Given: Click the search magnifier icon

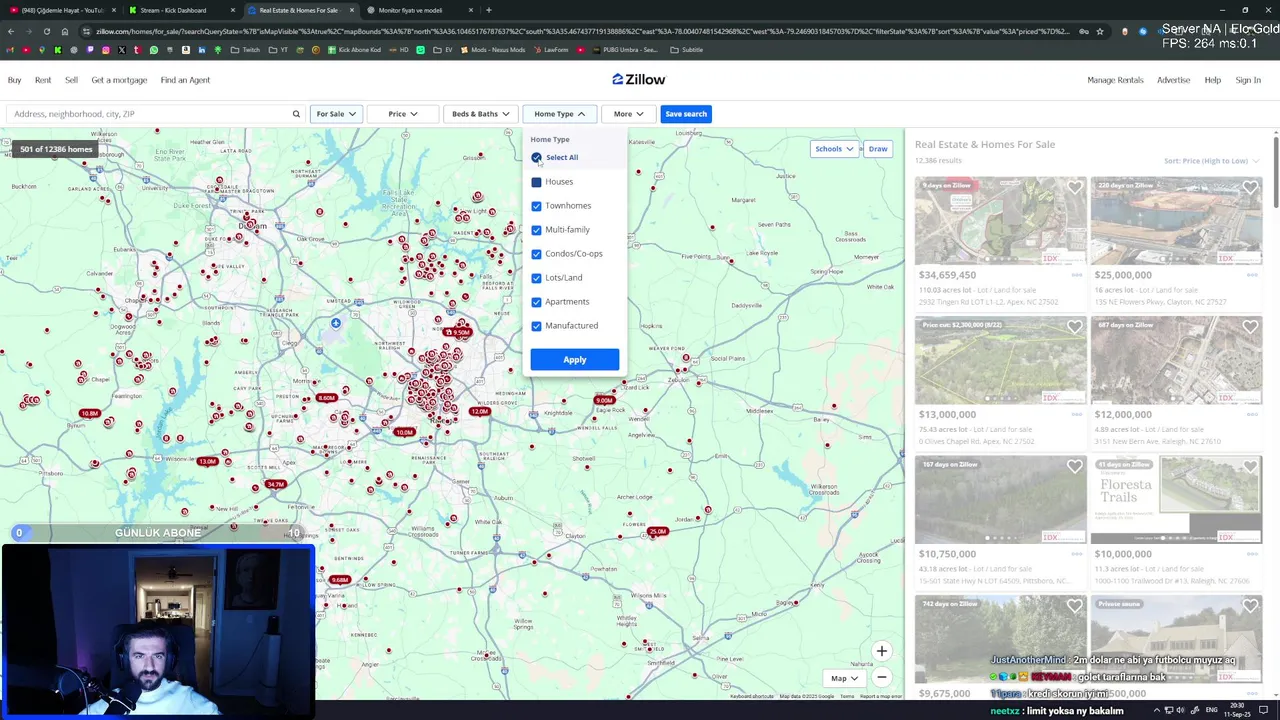Looking at the screenshot, I should click(x=296, y=114).
